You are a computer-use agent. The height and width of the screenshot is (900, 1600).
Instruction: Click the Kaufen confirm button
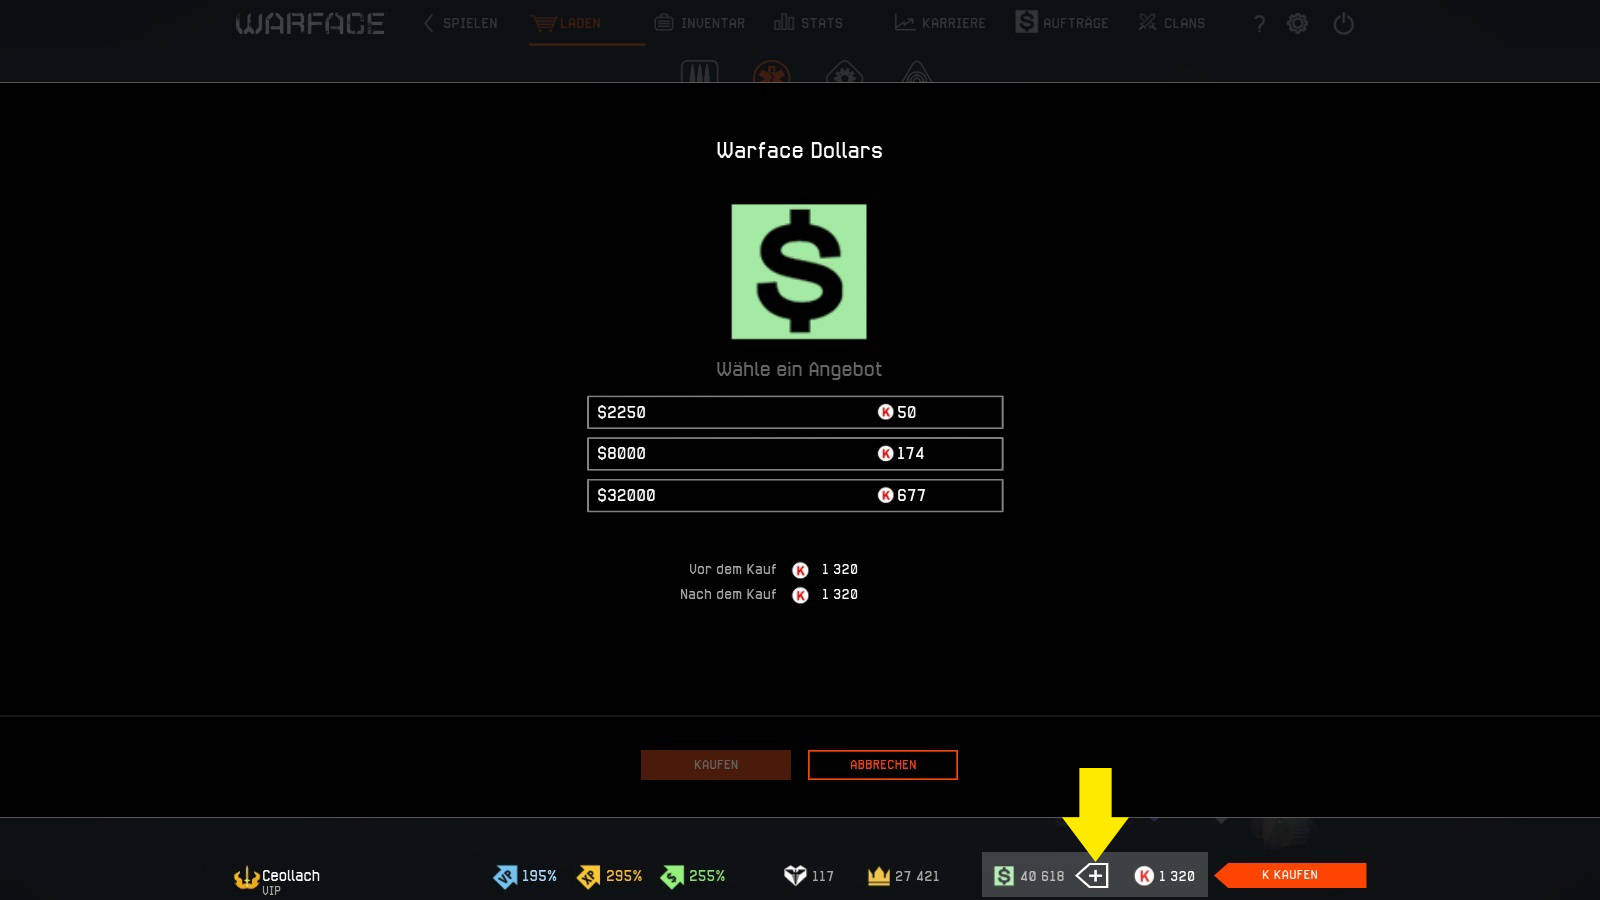716,765
